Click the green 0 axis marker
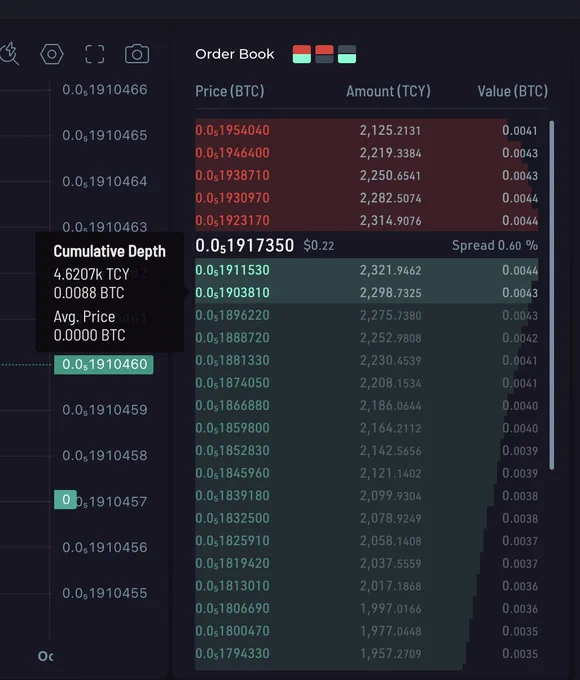The width and height of the screenshot is (580, 680). (x=66, y=500)
